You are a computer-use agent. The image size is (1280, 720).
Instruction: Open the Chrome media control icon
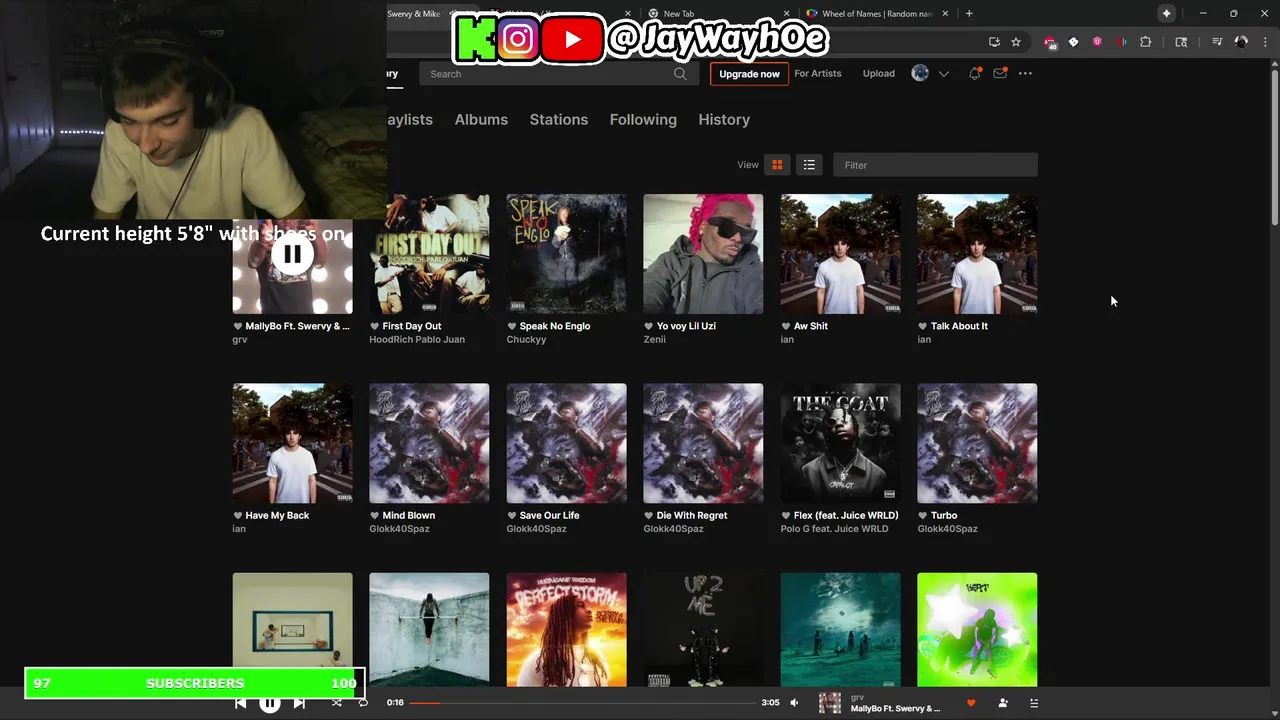[x=1217, y=42]
